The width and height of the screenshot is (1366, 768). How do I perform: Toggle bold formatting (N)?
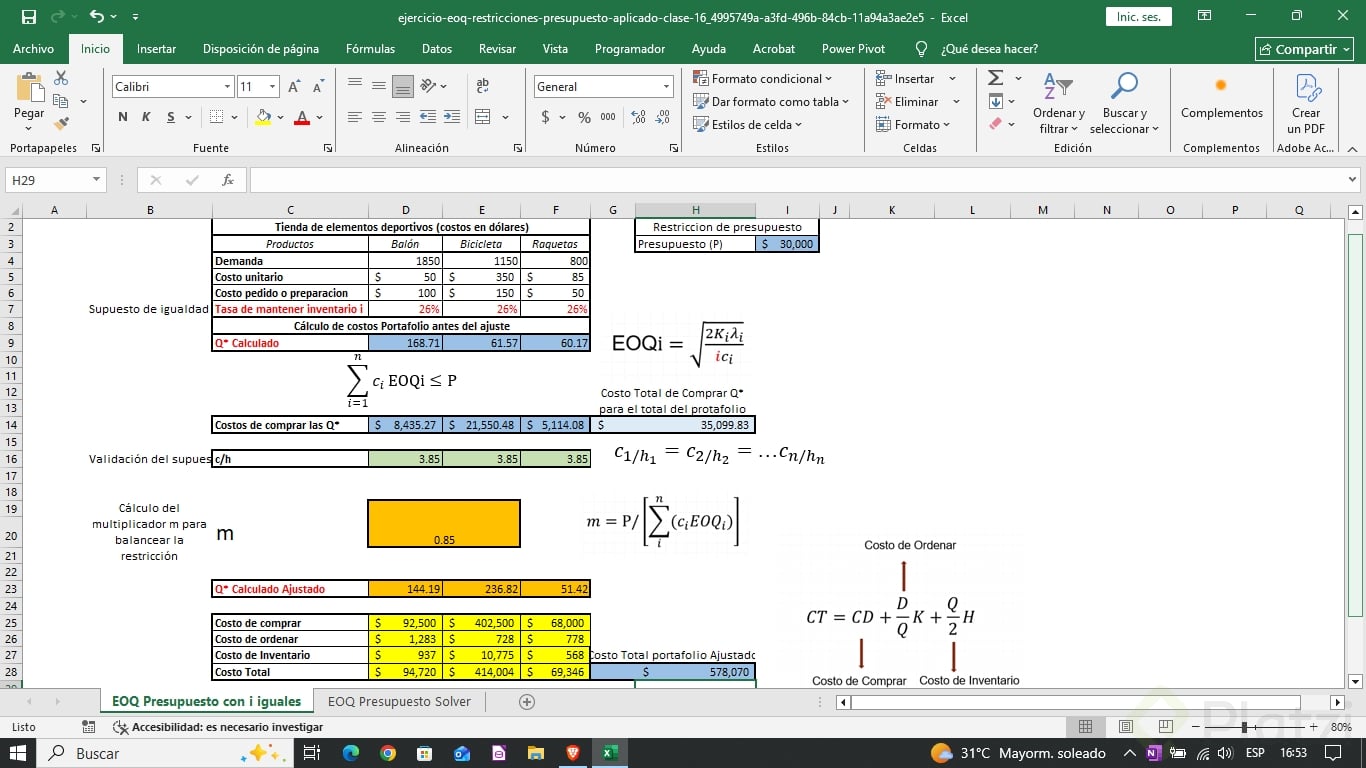[123, 117]
